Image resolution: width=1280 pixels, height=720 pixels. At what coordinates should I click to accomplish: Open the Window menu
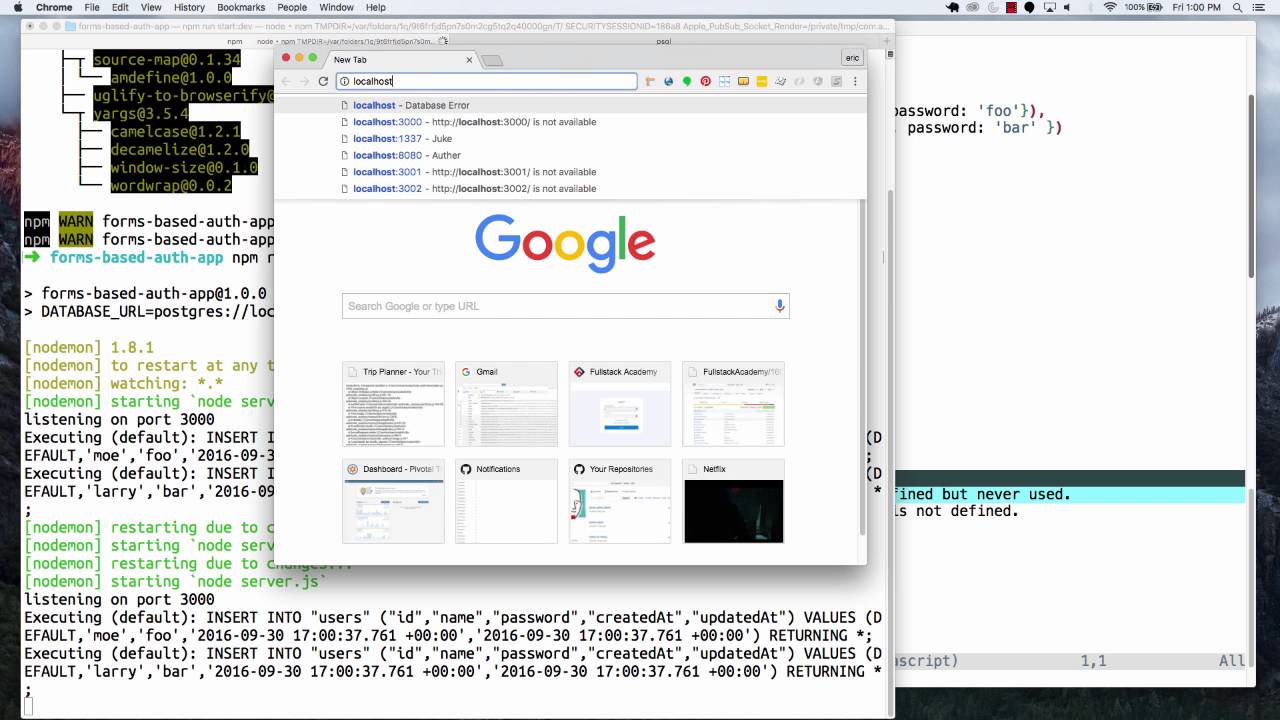pos(337,7)
